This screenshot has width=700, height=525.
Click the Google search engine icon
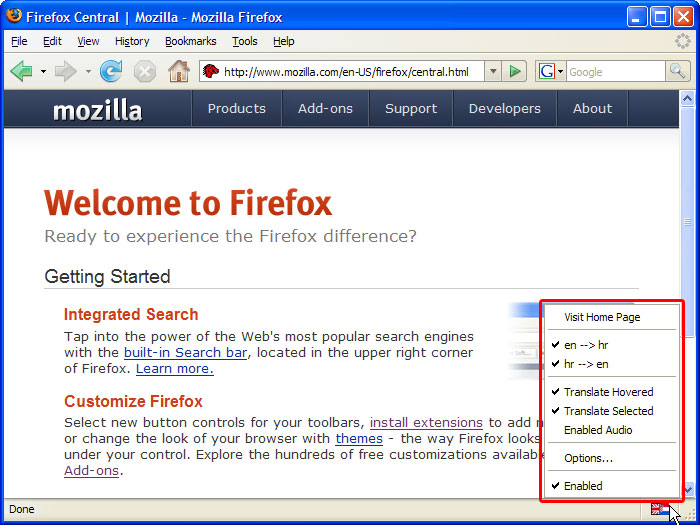pos(546,71)
